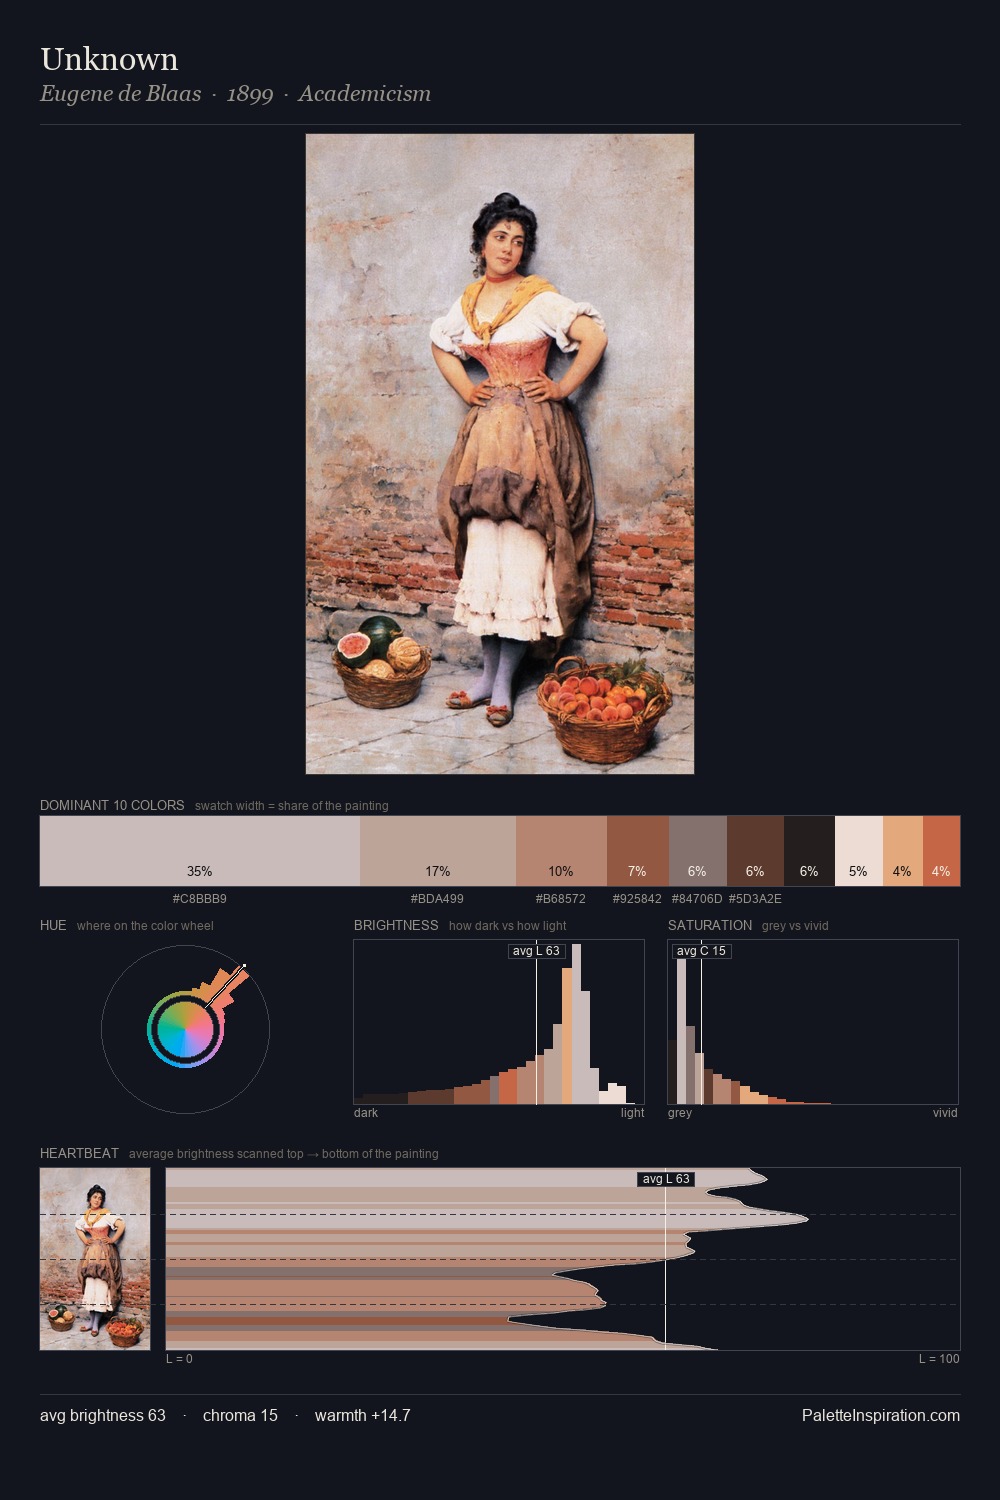Select the 10% swatch #B68572
1000x1500 pixels.
[x=561, y=851]
